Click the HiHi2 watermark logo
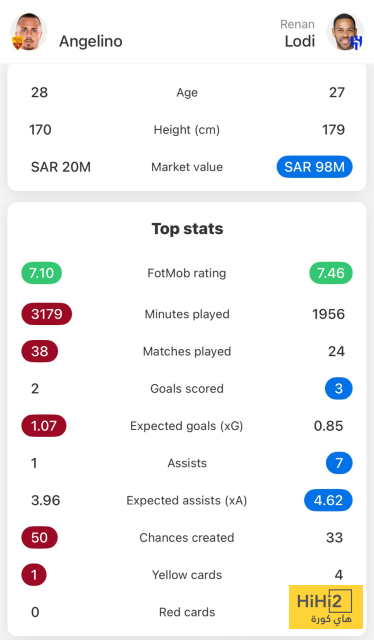The width and height of the screenshot is (374, 640). 326,607
